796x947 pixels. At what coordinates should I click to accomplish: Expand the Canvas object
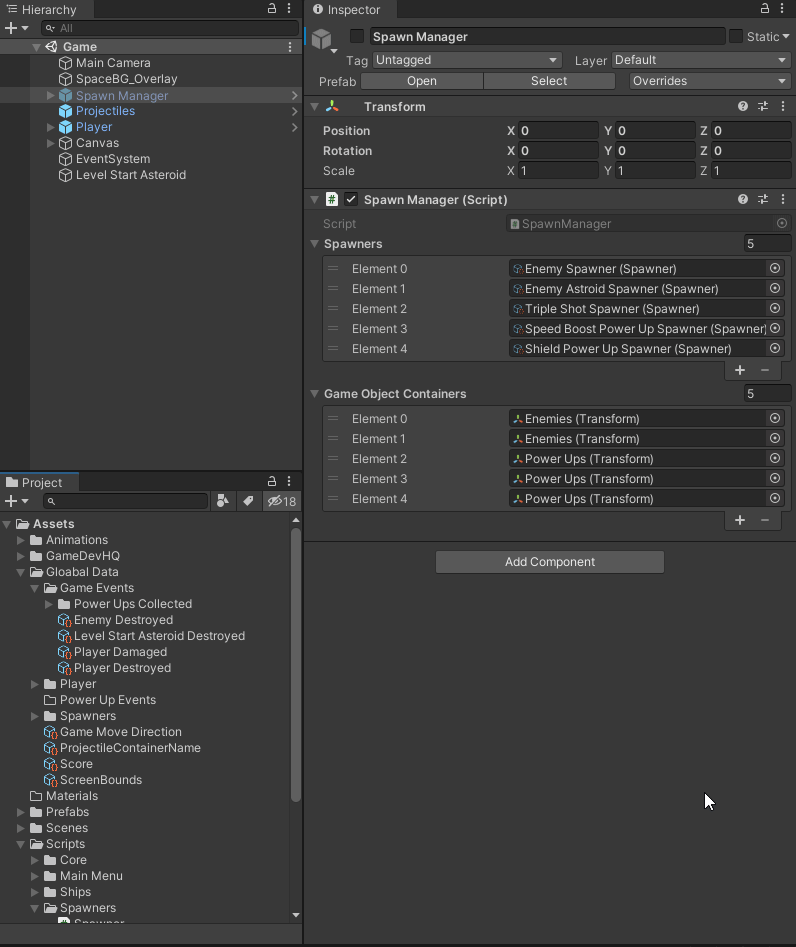(51, 143)
